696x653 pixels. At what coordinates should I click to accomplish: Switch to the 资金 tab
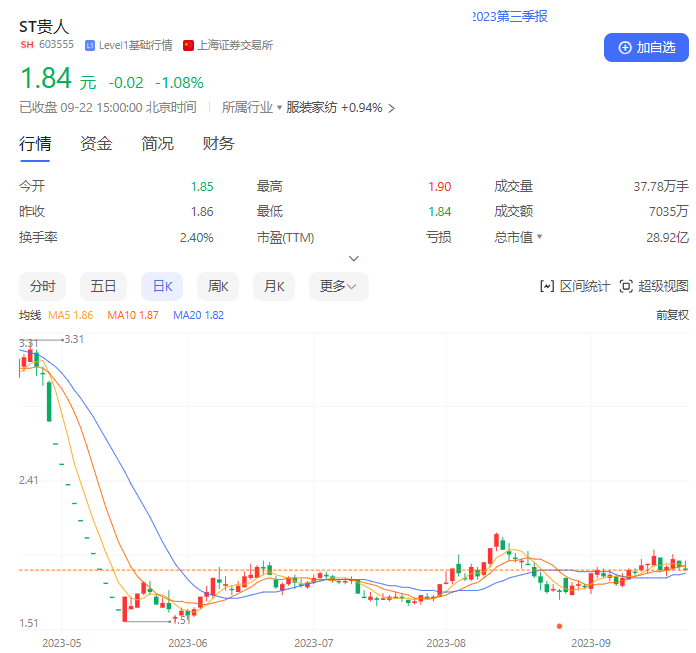[x=96, y=144]
